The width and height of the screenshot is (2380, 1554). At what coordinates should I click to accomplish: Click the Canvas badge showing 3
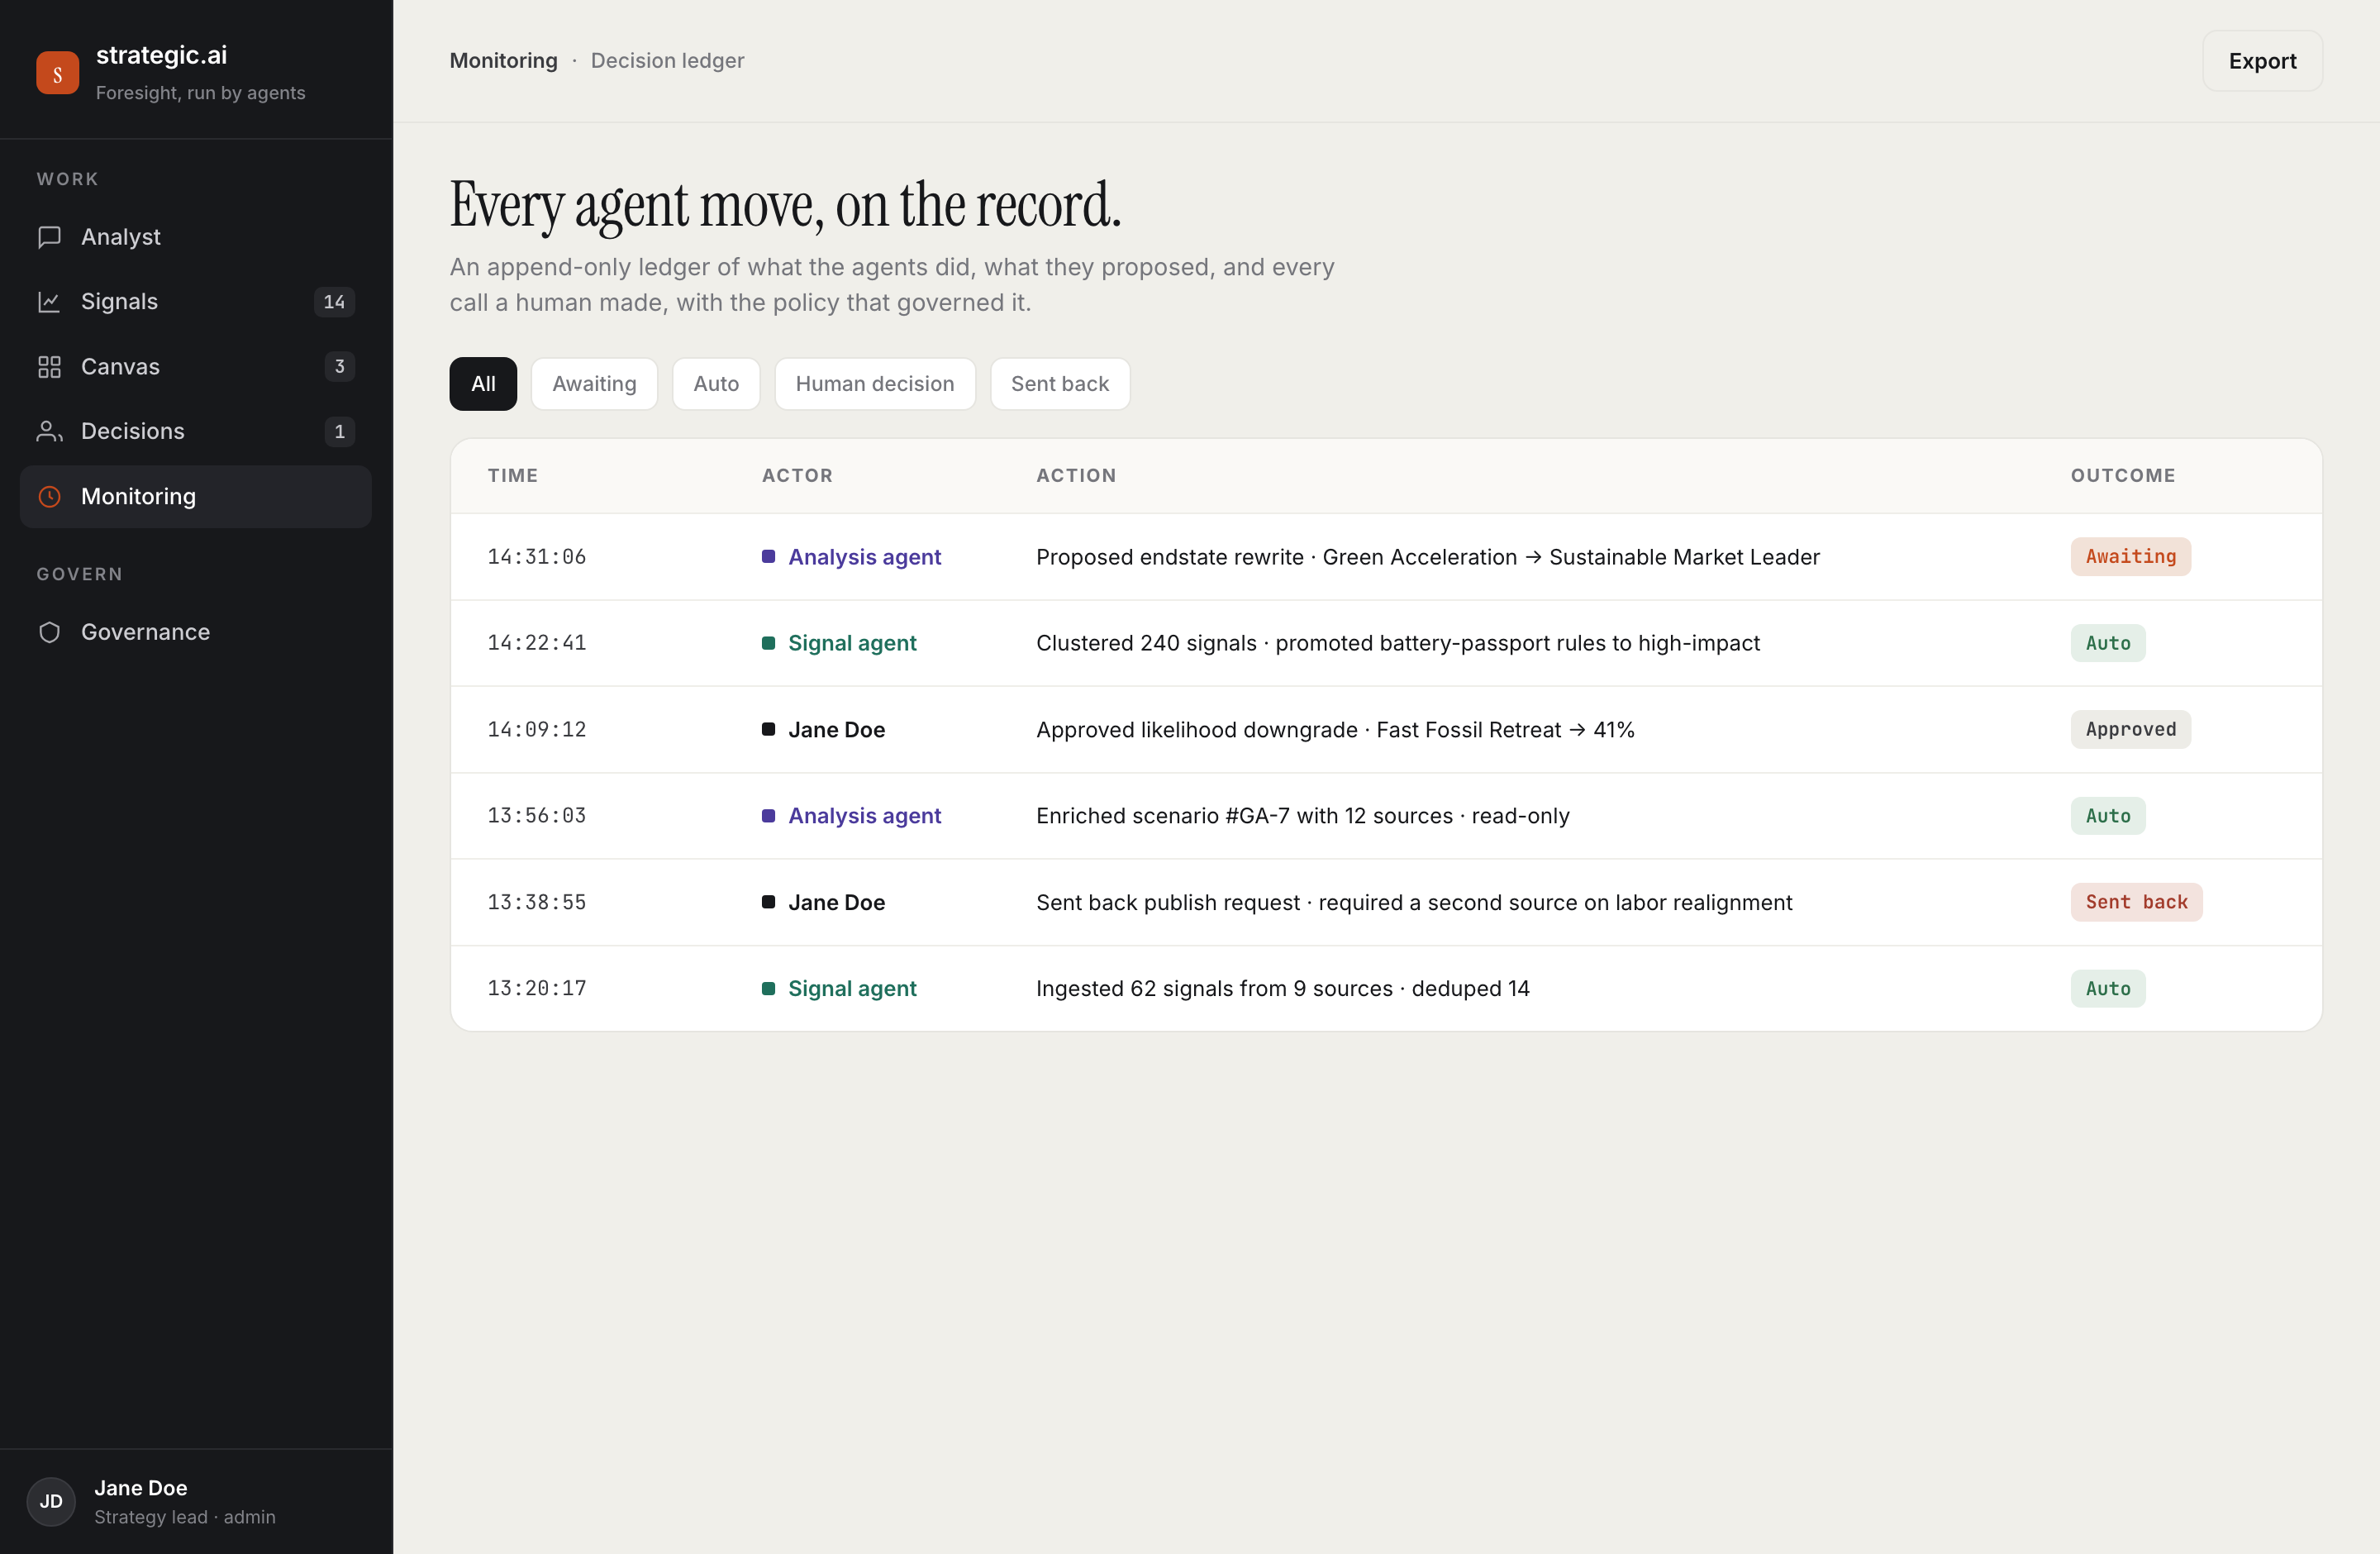(340, 367)
